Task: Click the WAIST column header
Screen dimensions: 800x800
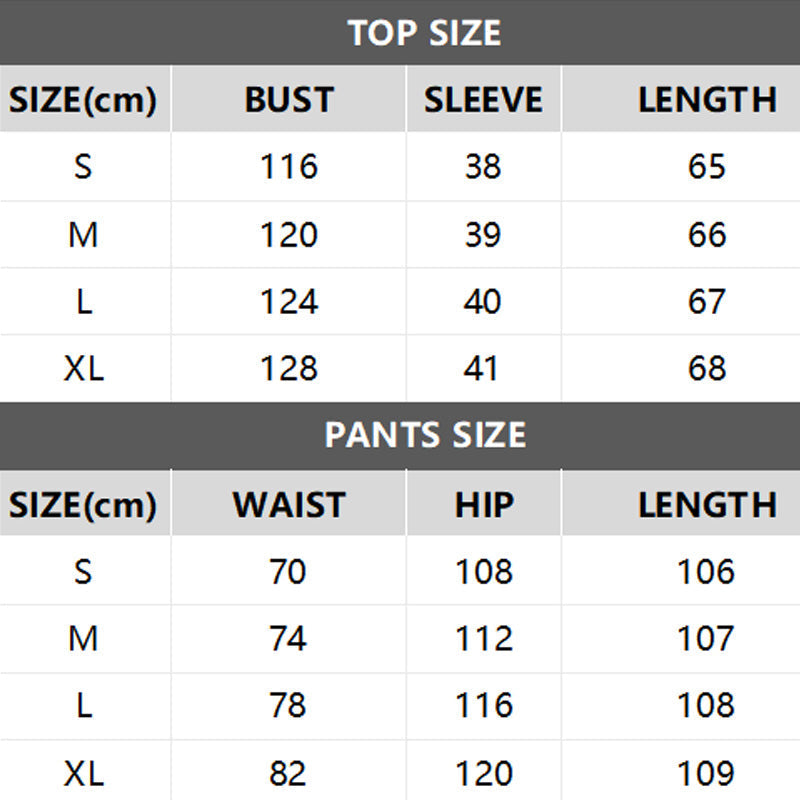Action: click(289, 505)
